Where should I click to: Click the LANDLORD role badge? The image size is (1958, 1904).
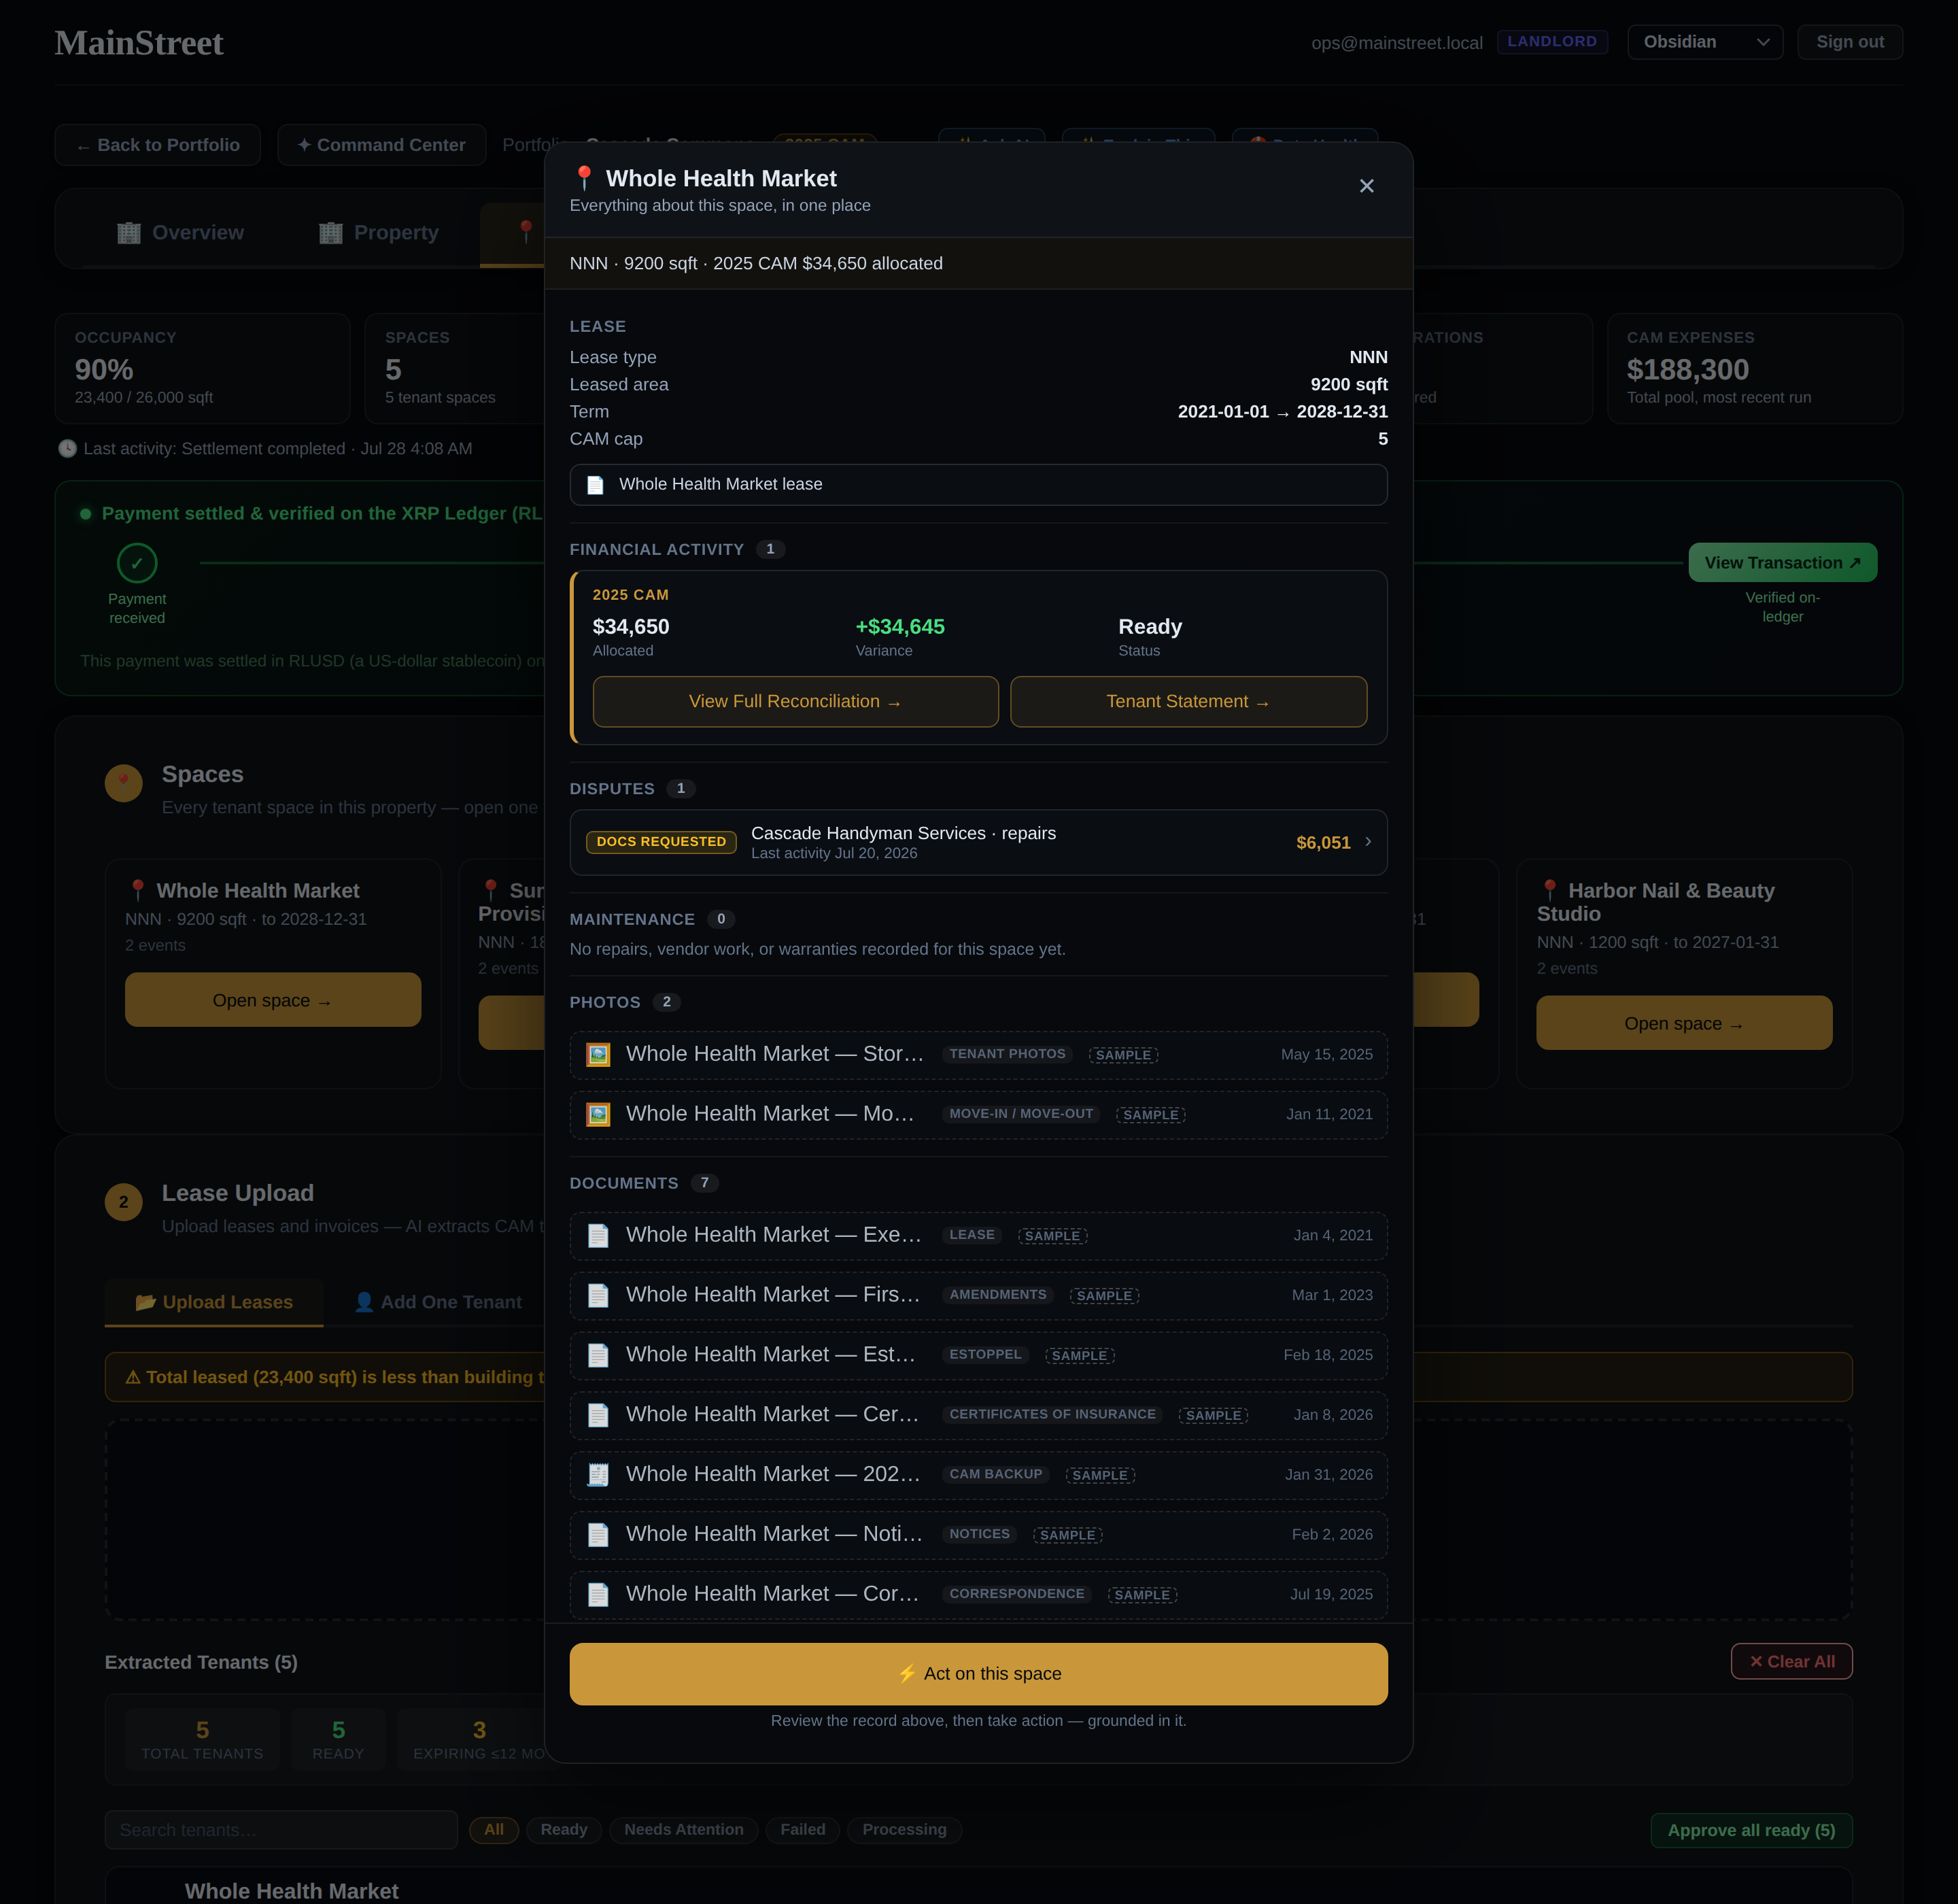click(1552, 42)
